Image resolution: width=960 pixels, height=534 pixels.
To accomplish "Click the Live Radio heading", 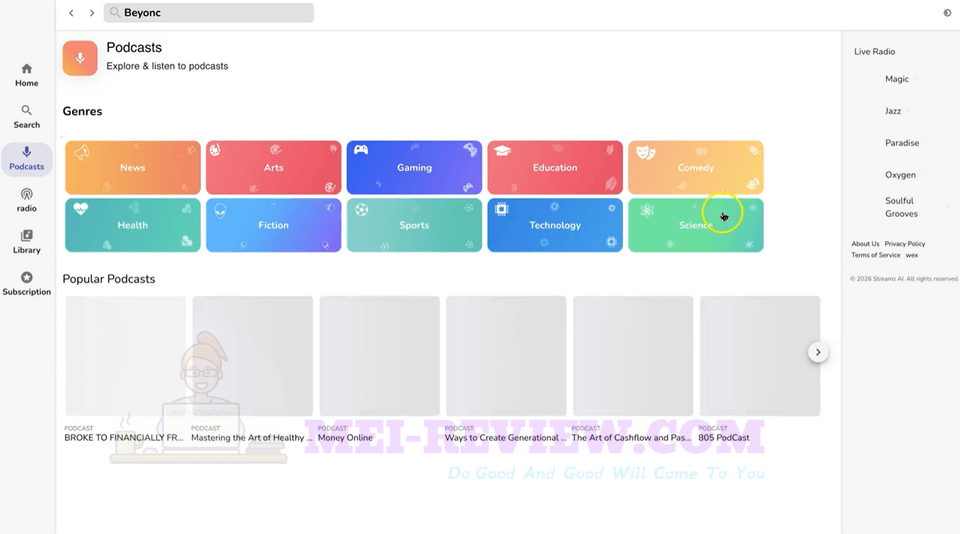I will point(874,51).
